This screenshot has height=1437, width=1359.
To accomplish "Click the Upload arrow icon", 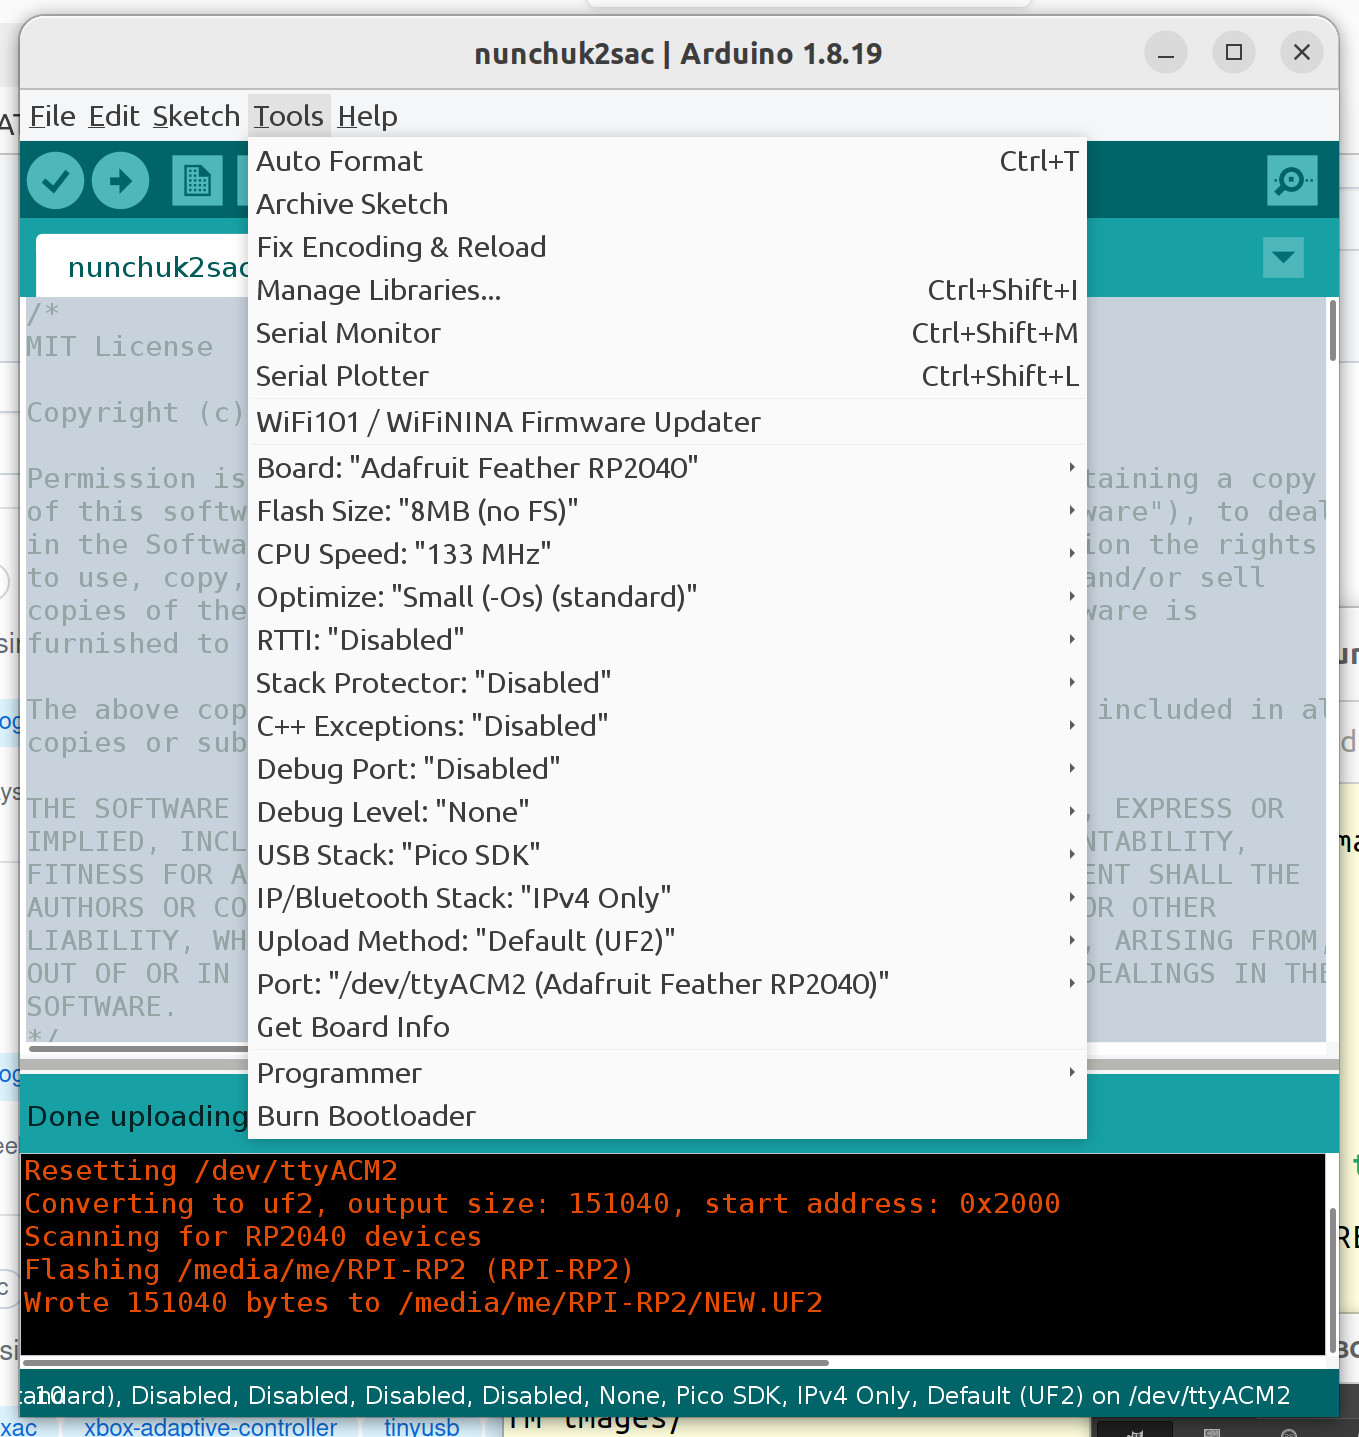I will coord(120,181).
